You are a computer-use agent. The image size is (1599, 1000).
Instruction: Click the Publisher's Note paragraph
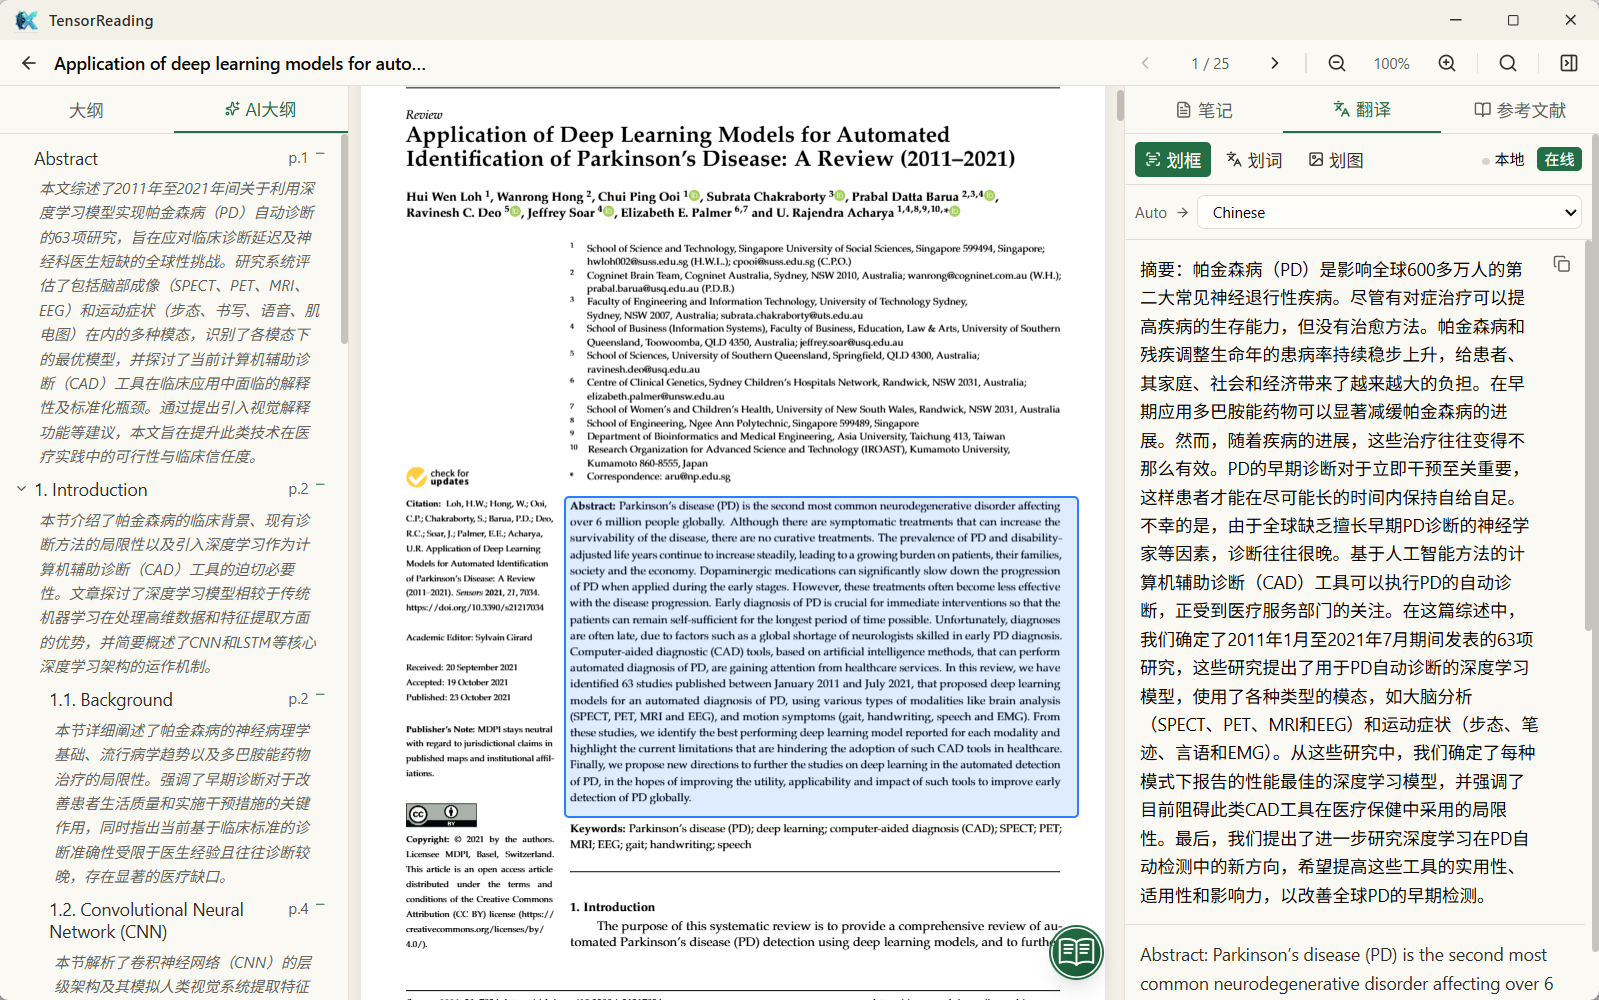point(479,751)
